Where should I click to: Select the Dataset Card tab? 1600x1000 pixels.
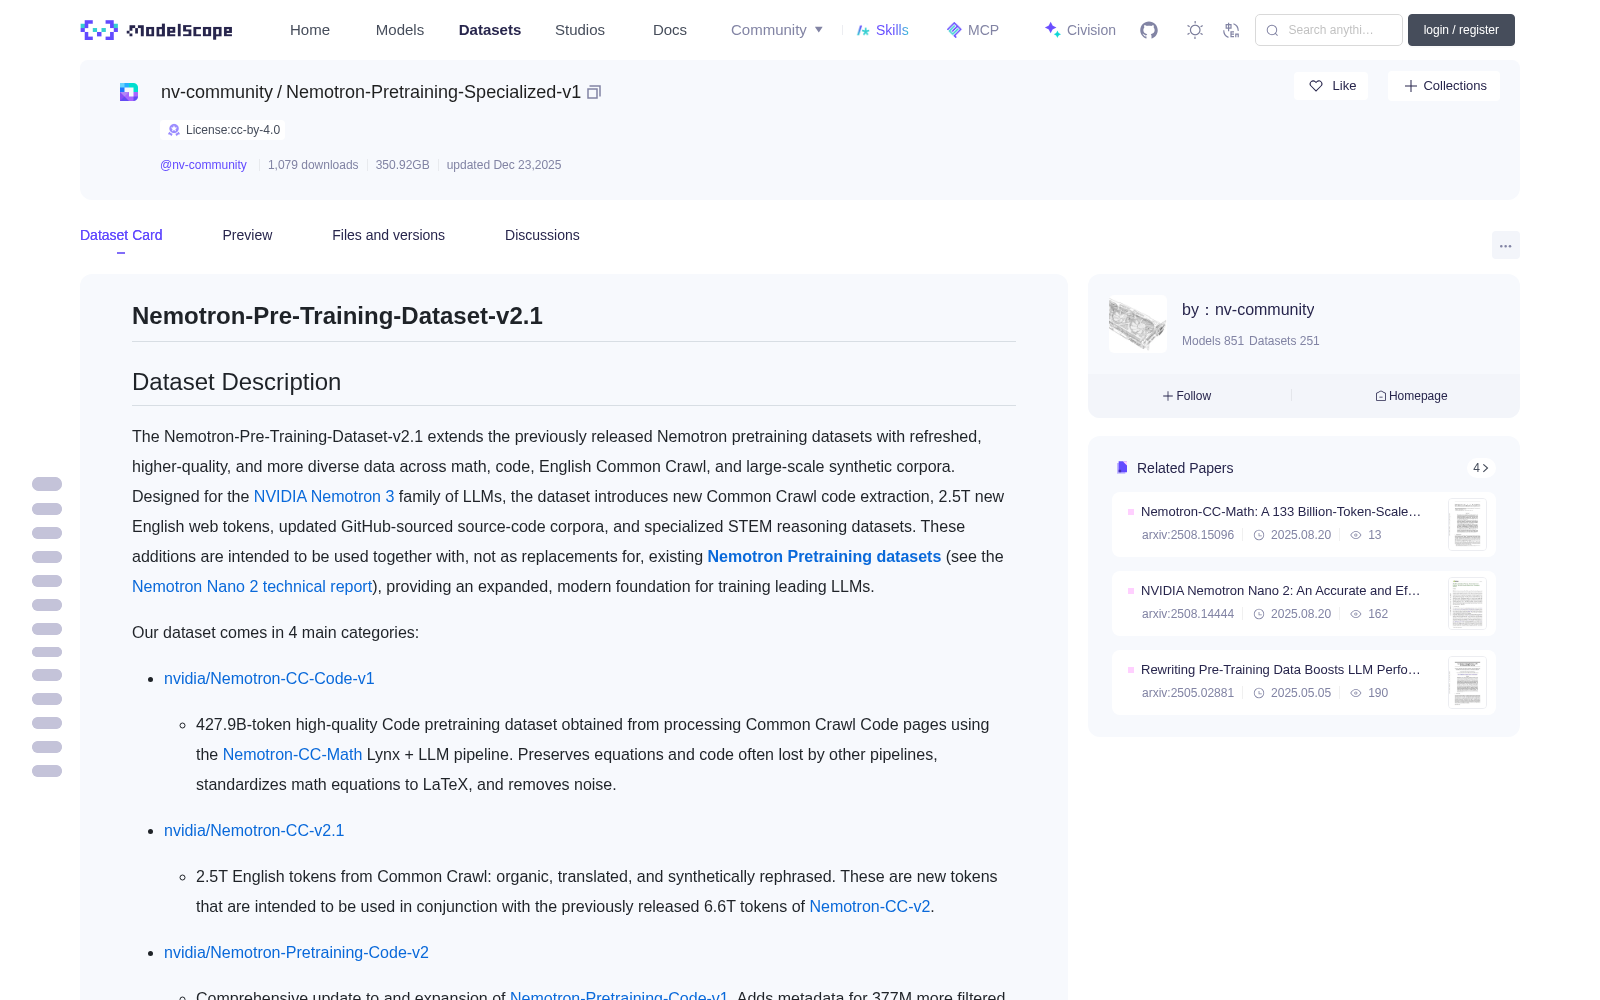pos(121,235)
